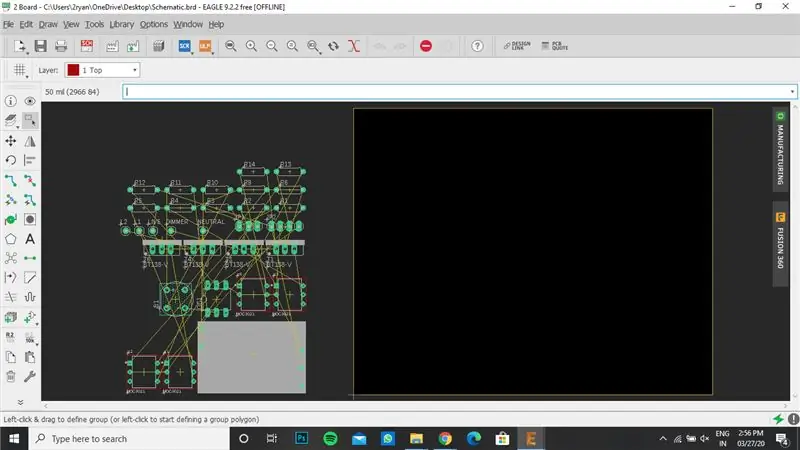Open the Library menu
Viewport: 800px width, 450px height.
point(121,24)
